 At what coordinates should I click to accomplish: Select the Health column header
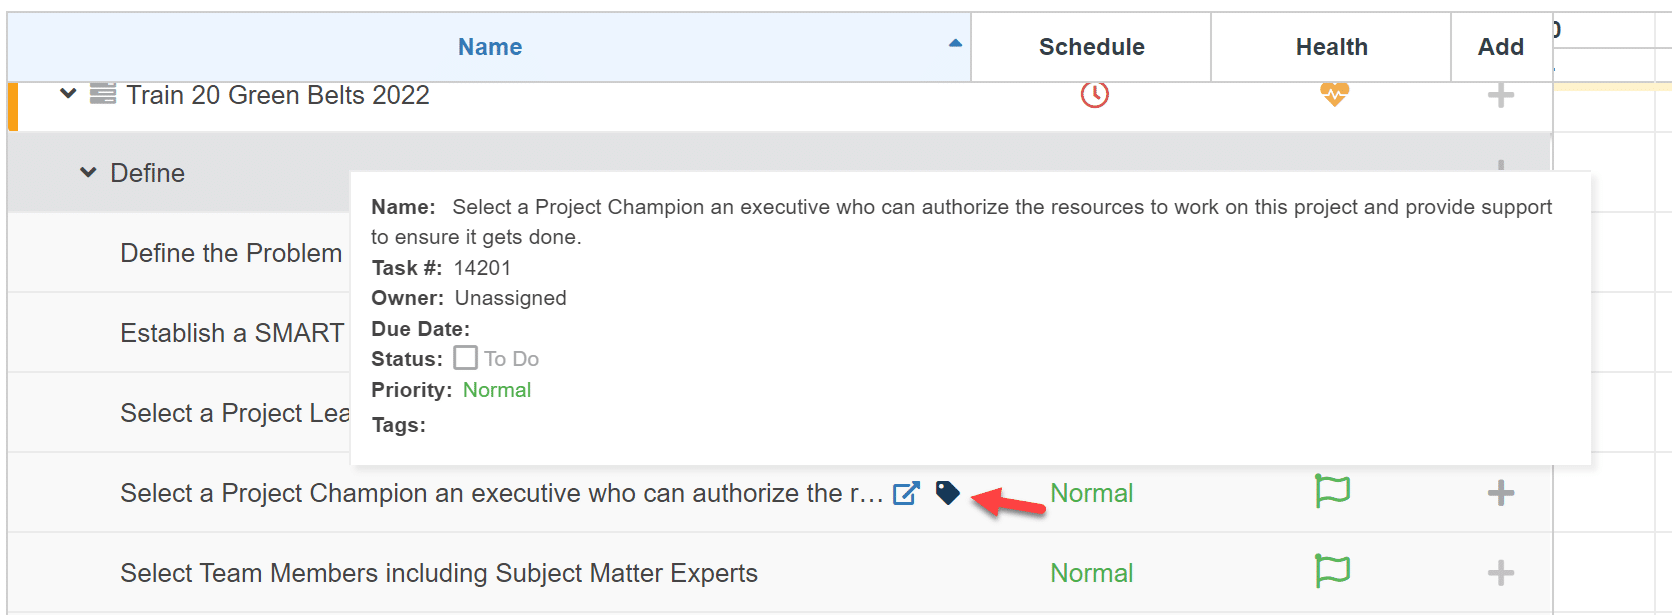[1331, 46]
